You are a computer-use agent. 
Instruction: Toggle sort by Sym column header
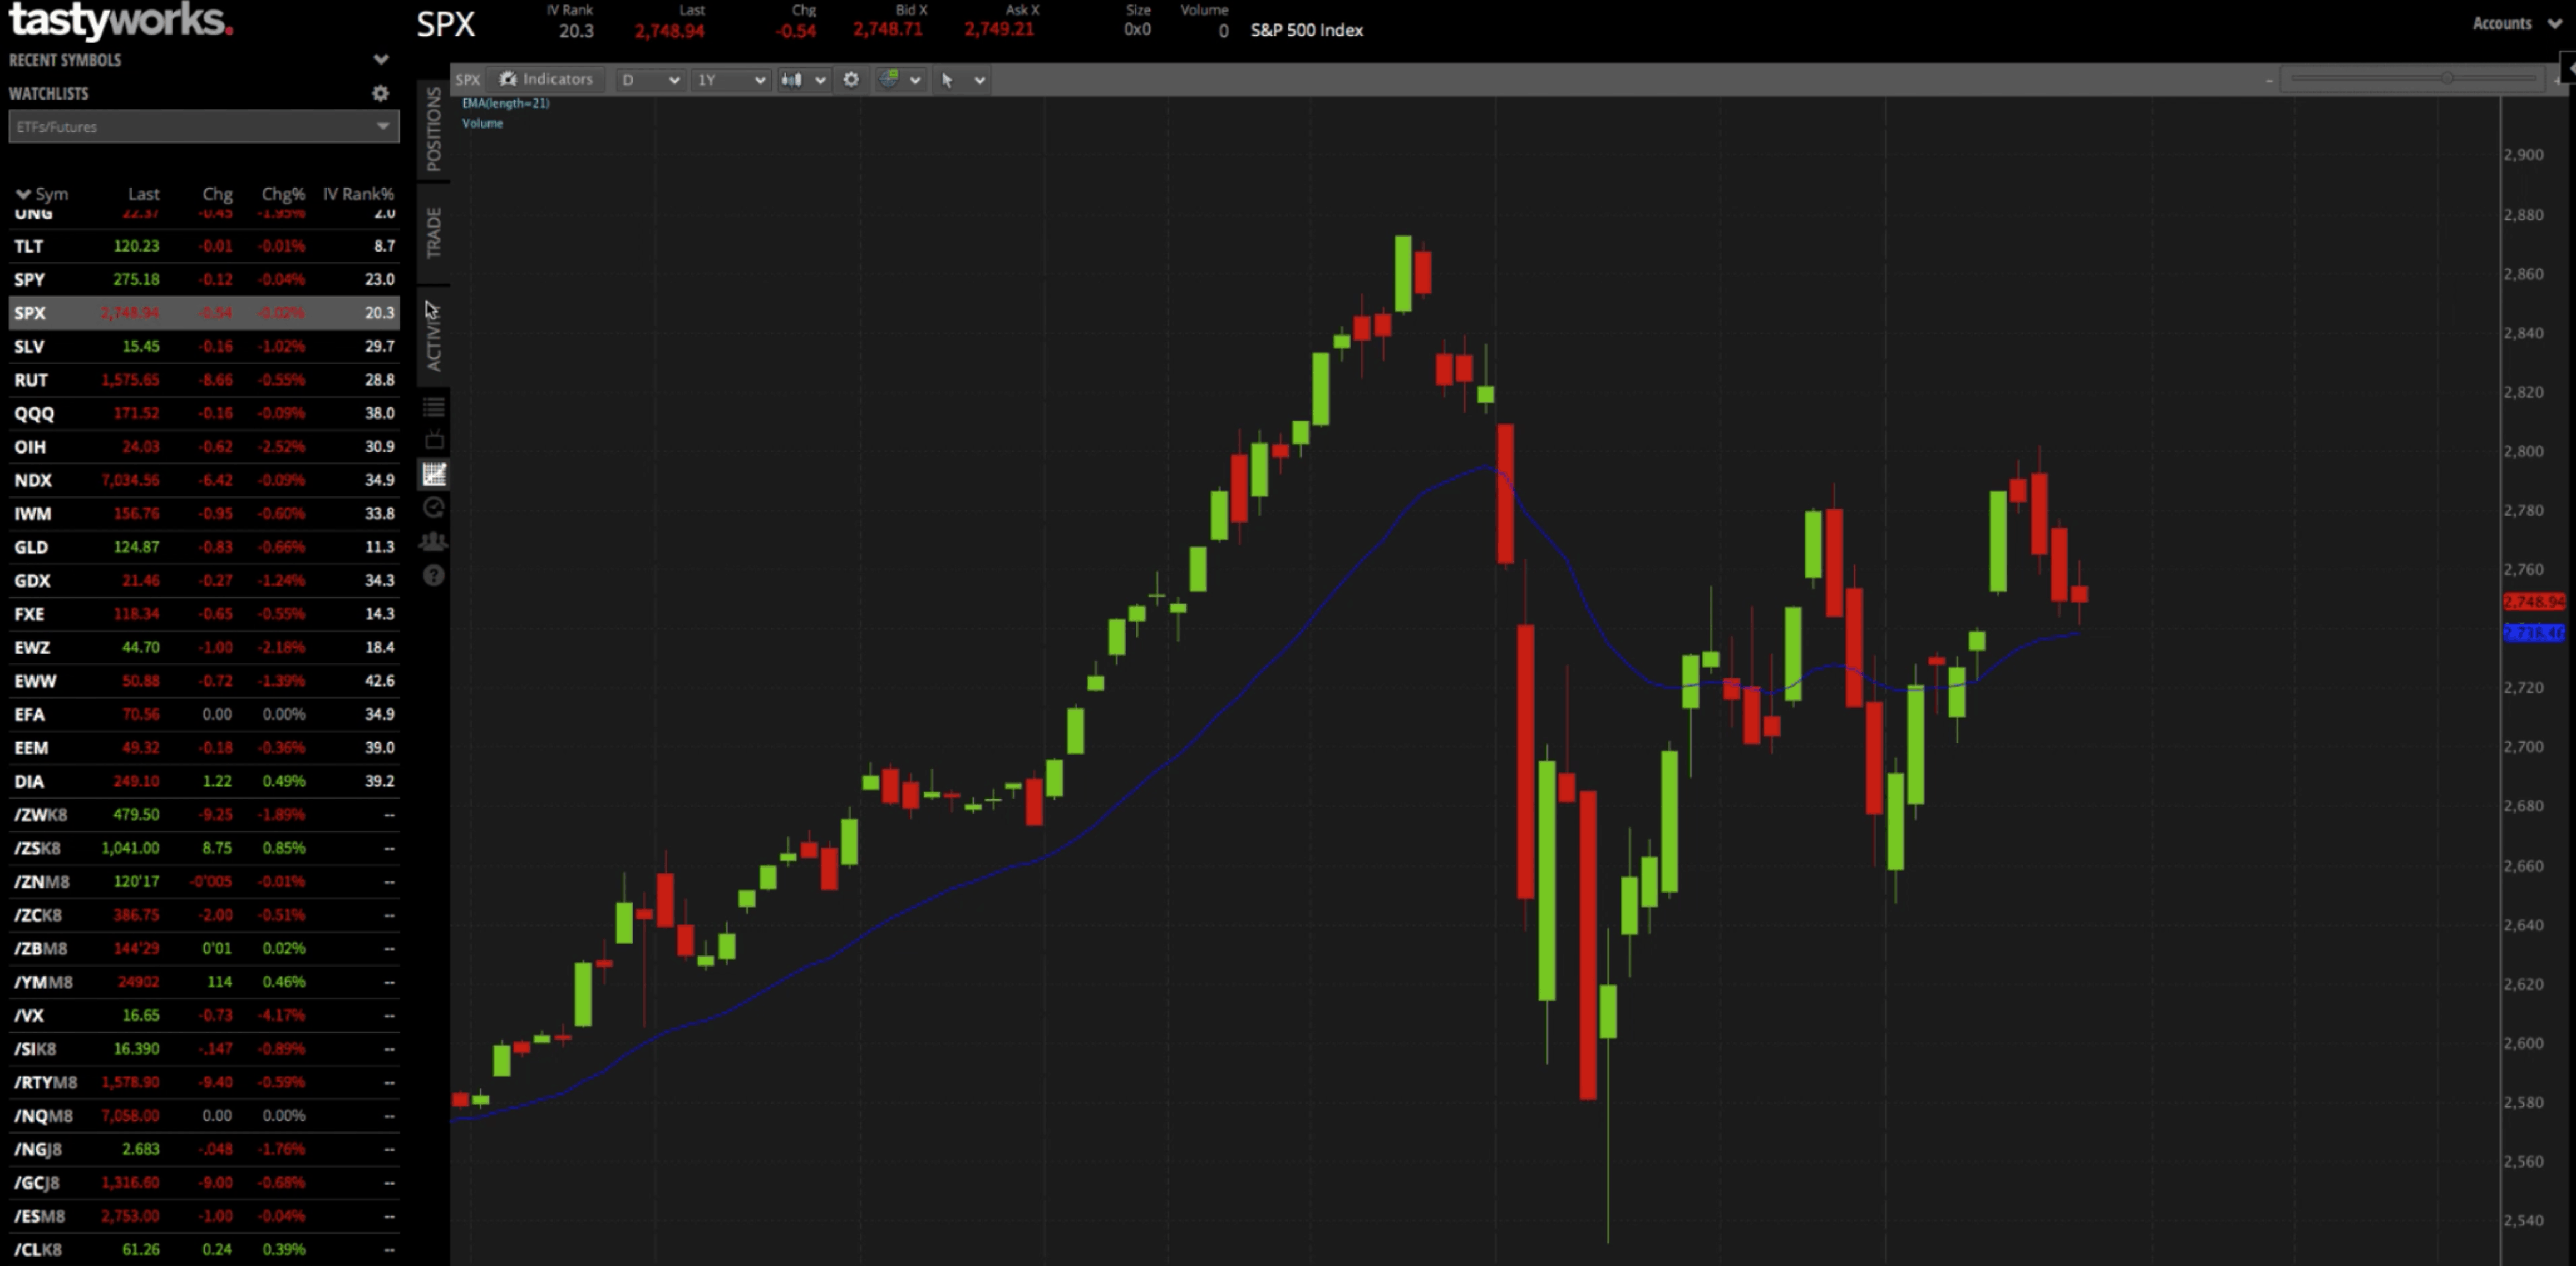pos(42,194)
